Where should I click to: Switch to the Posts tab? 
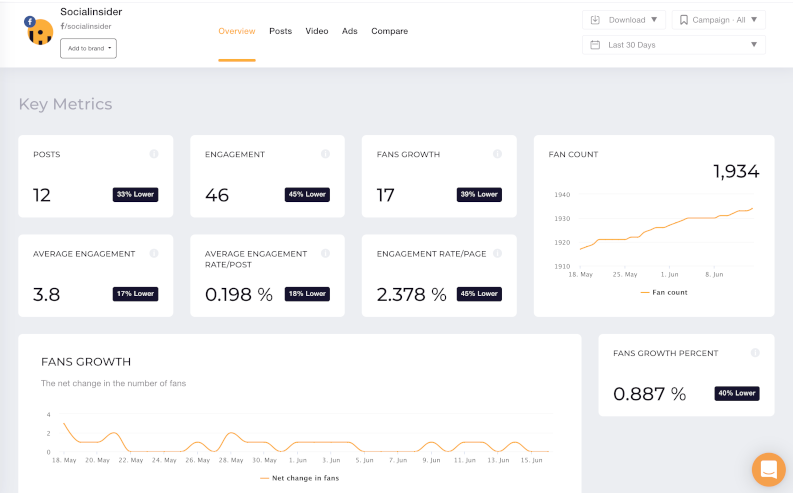pyautogui.click(x=280, y=31)
